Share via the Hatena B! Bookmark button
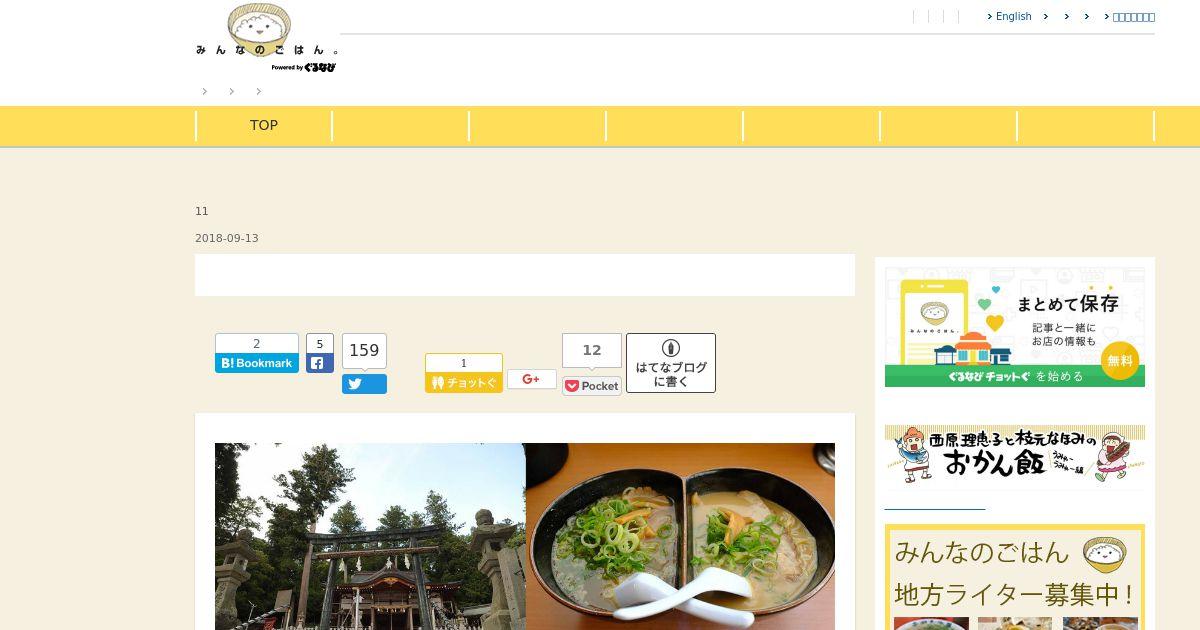 pyautogui.click(x=257, y=363)
